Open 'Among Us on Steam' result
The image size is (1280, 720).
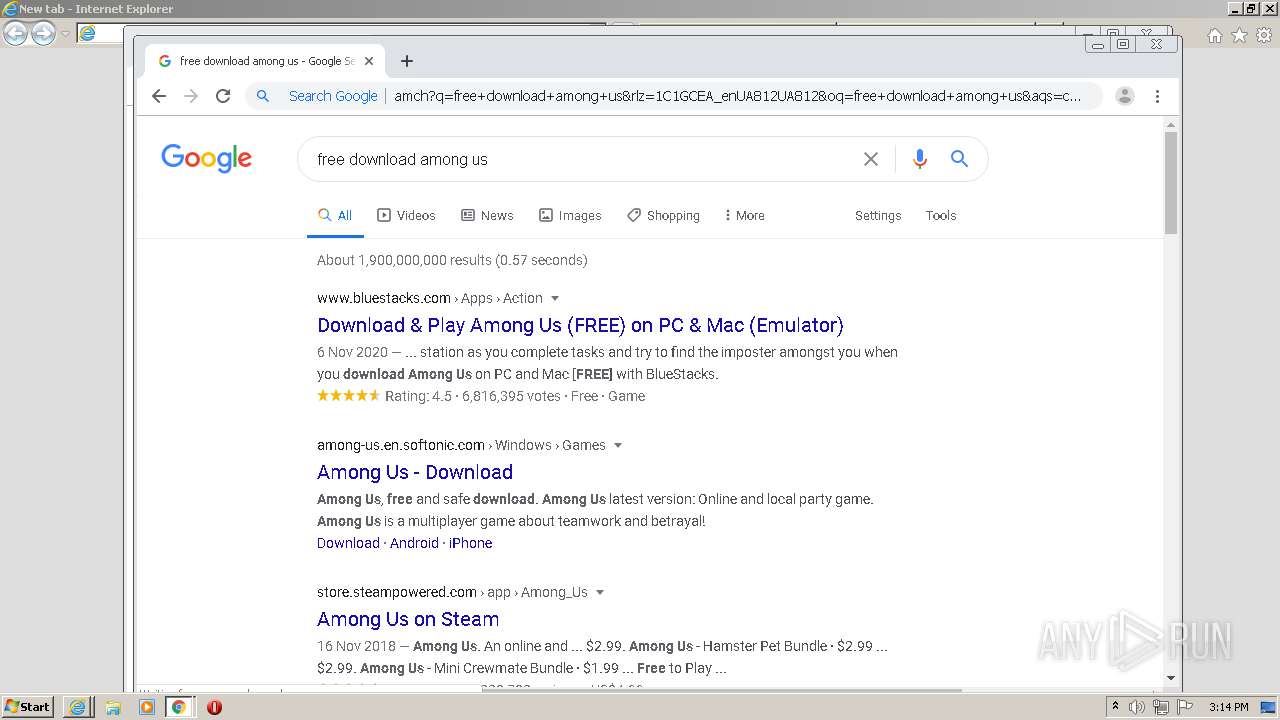408,619
